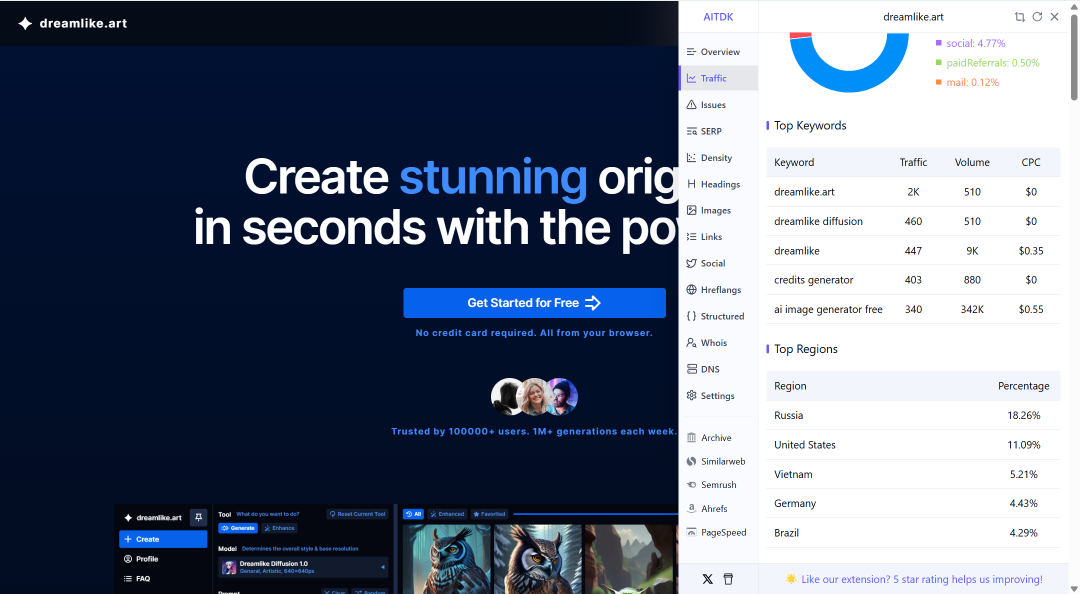This screenshot has width=1080, height=594.
Task: Open AITDK Settings
Action: click(x=718, y=396)
